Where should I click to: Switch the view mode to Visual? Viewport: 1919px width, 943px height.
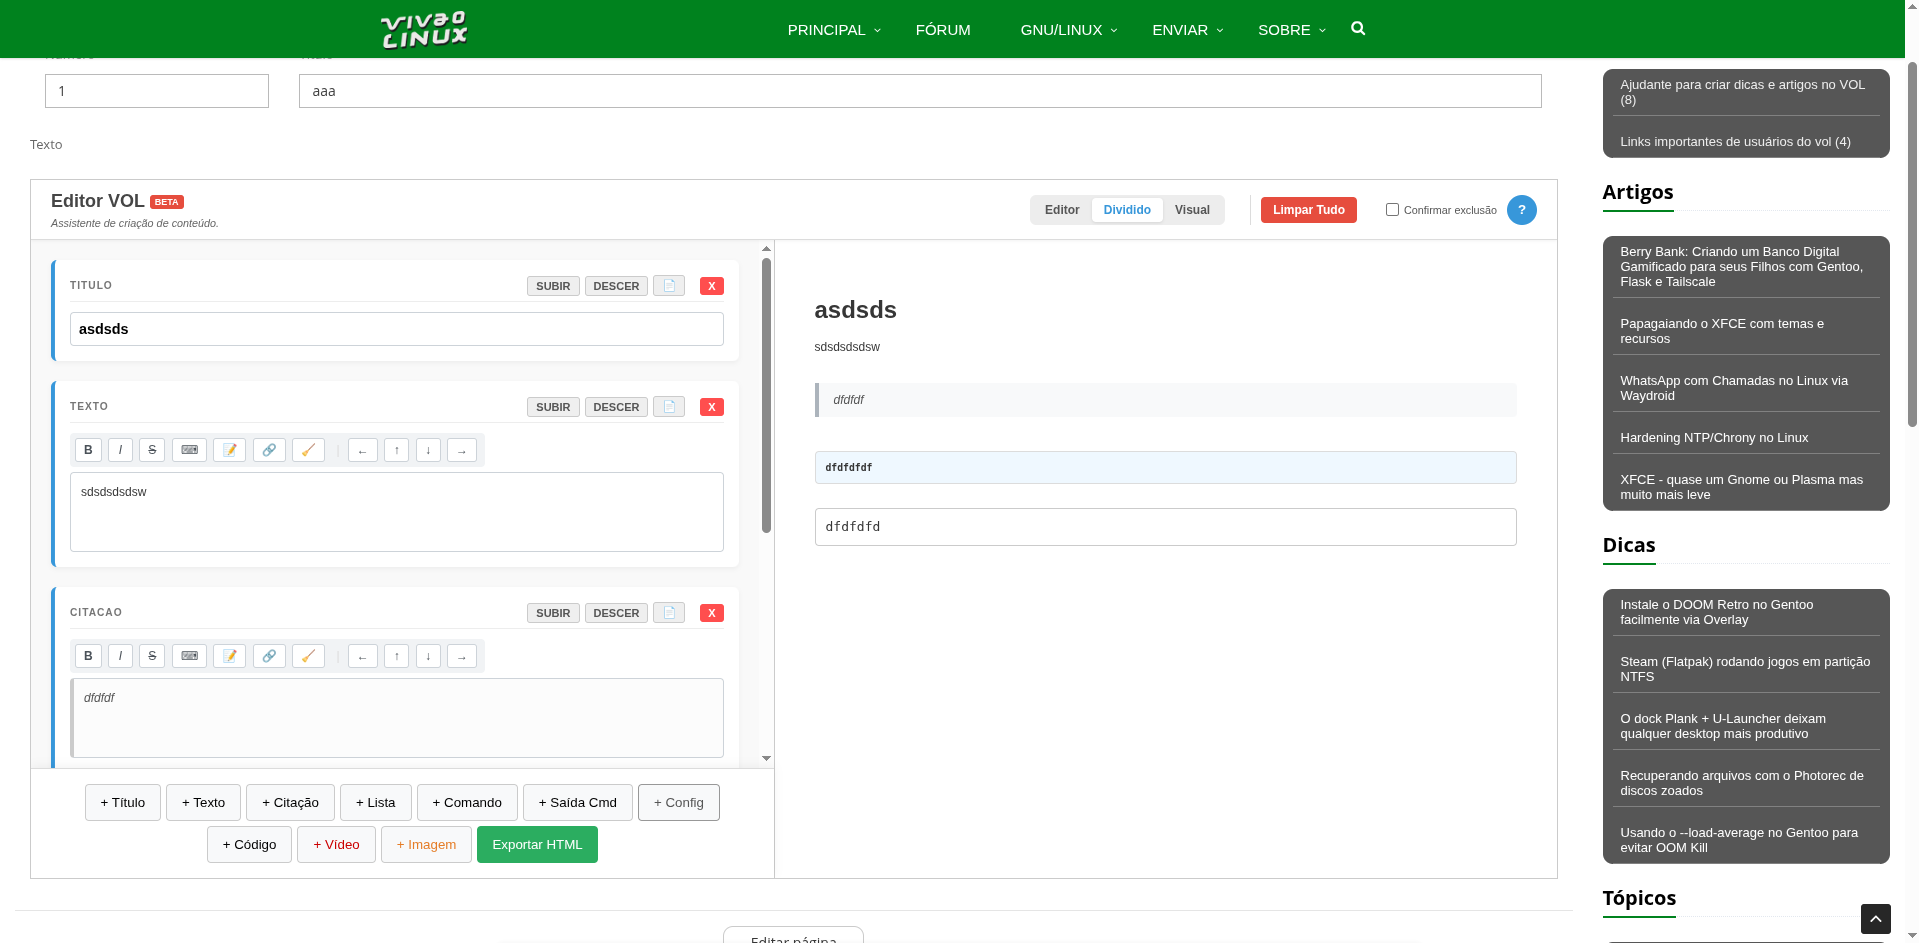tap(1192, 210)
